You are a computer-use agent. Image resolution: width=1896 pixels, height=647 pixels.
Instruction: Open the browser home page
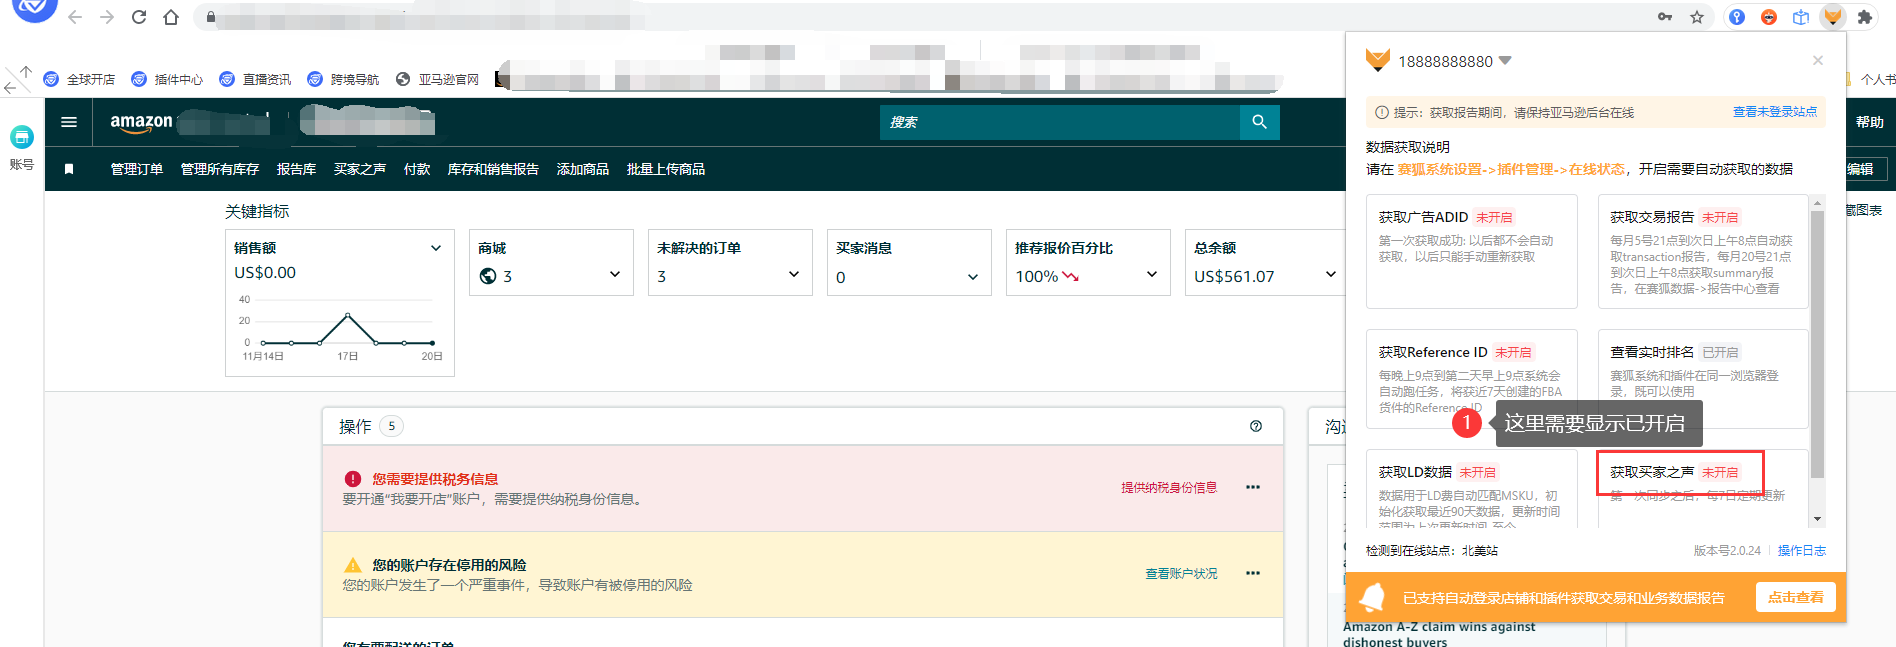click(x=171, y=17)
